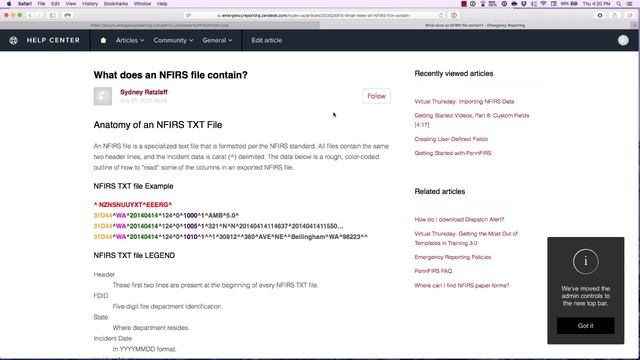Open the View menu

(x=71, y=4)
